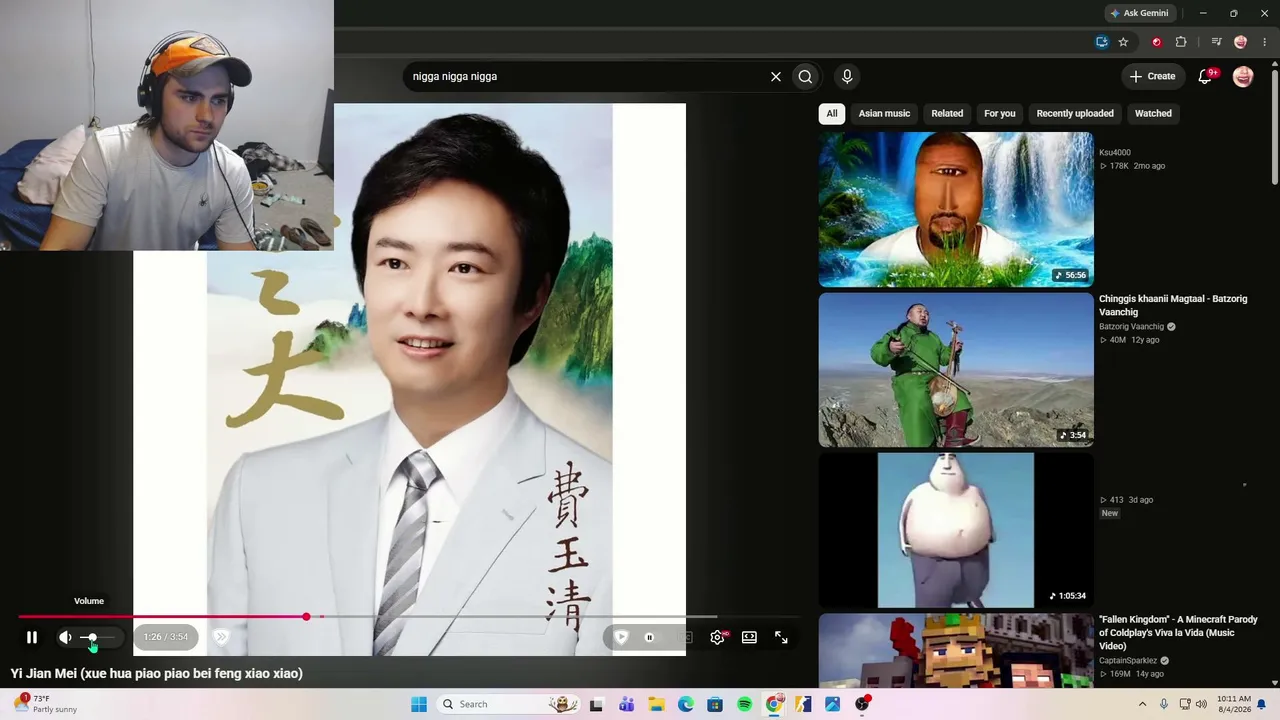Clear the search box with the X
The height and width of the screenshot is (720, 1280).
[x=775, y=76]
